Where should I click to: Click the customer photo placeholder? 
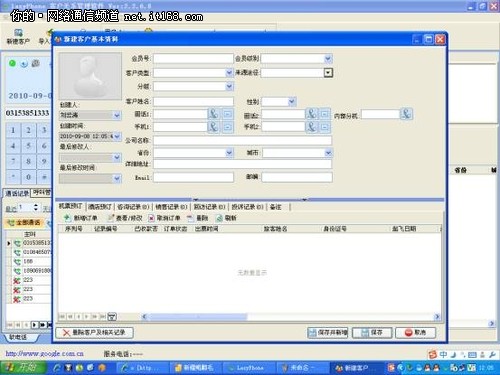coord(90,76)
